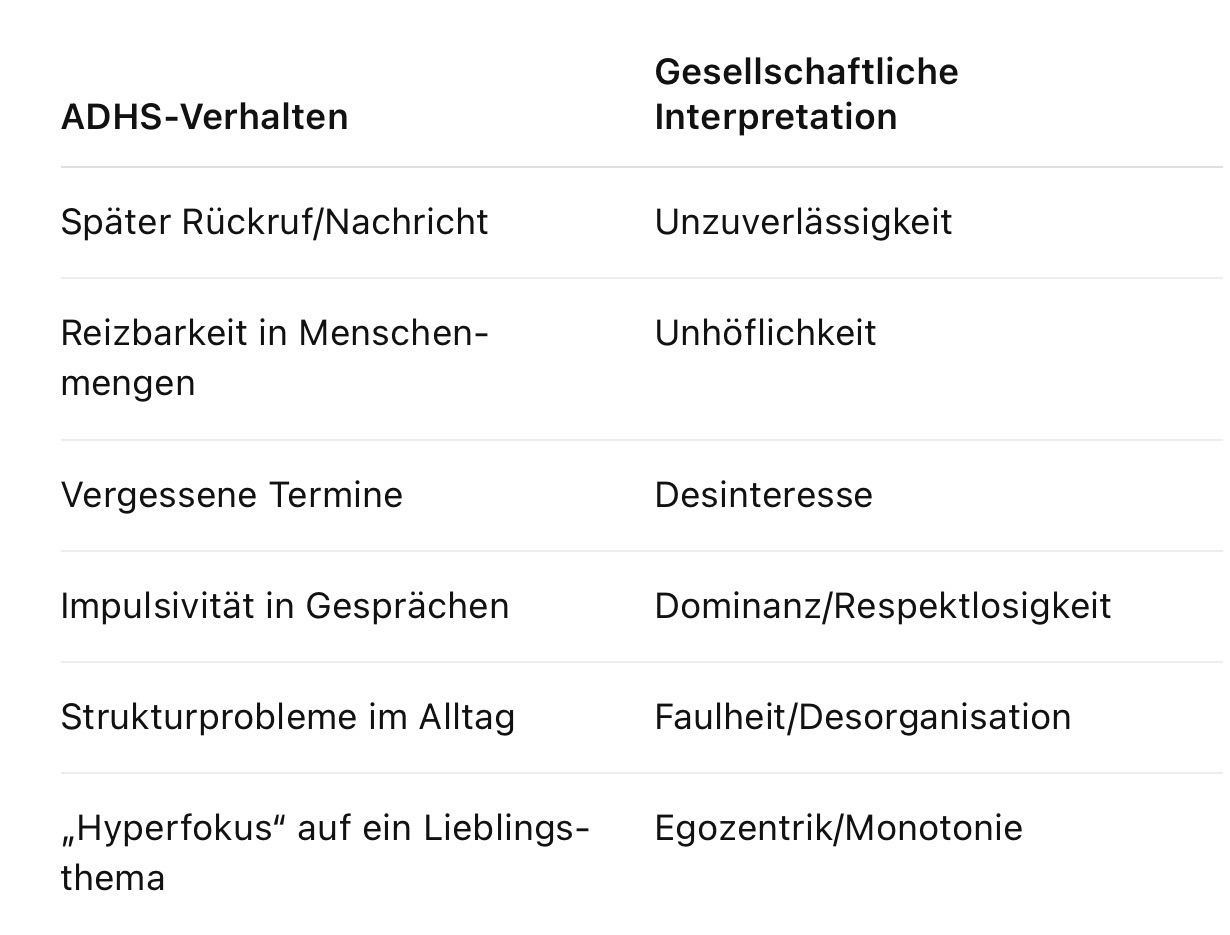Image resolution: width=1230 pixels, height=935 pixels.
Task: Click the "Strukturprobleme im Alltag" cell
Action: click(287, 717)
